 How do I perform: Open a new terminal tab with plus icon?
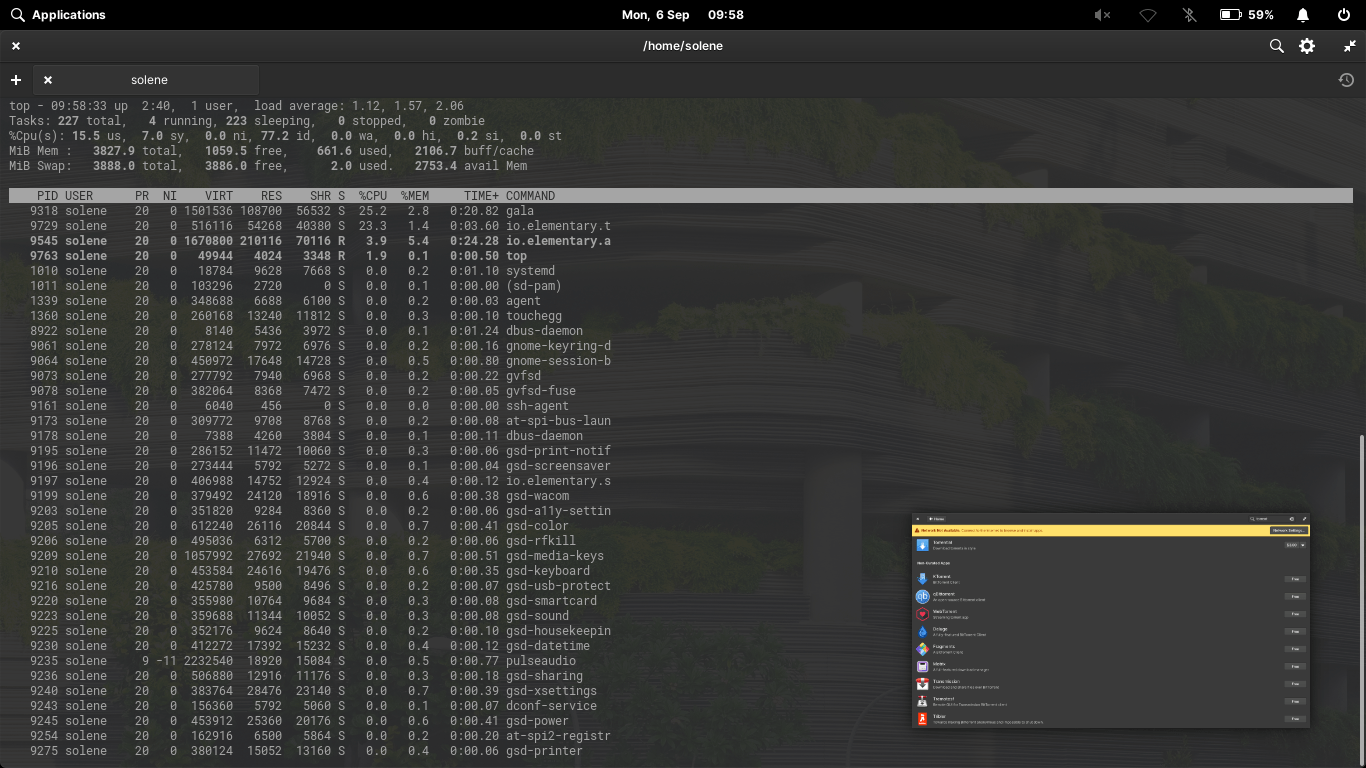pos(16,80)
